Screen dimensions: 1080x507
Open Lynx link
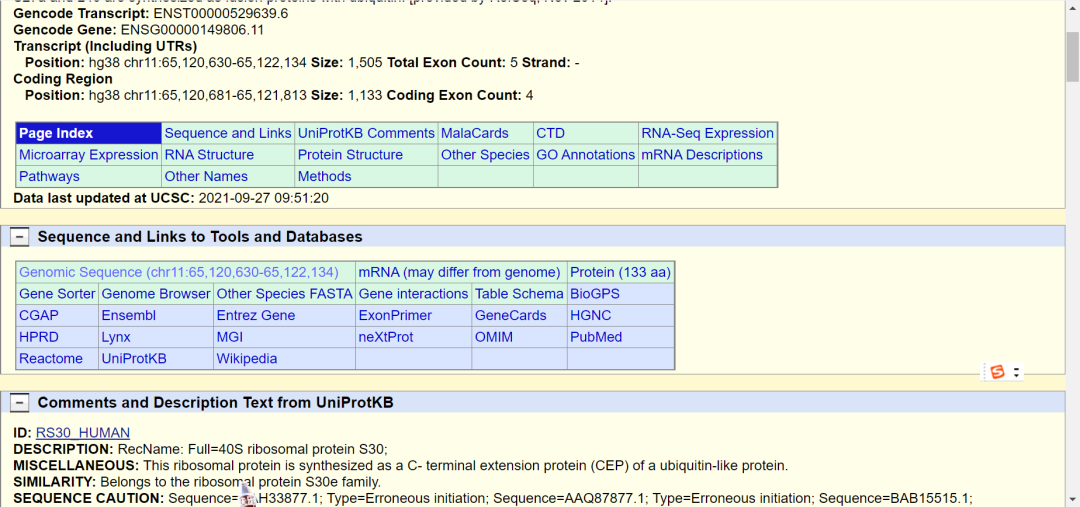coord(116,337)
